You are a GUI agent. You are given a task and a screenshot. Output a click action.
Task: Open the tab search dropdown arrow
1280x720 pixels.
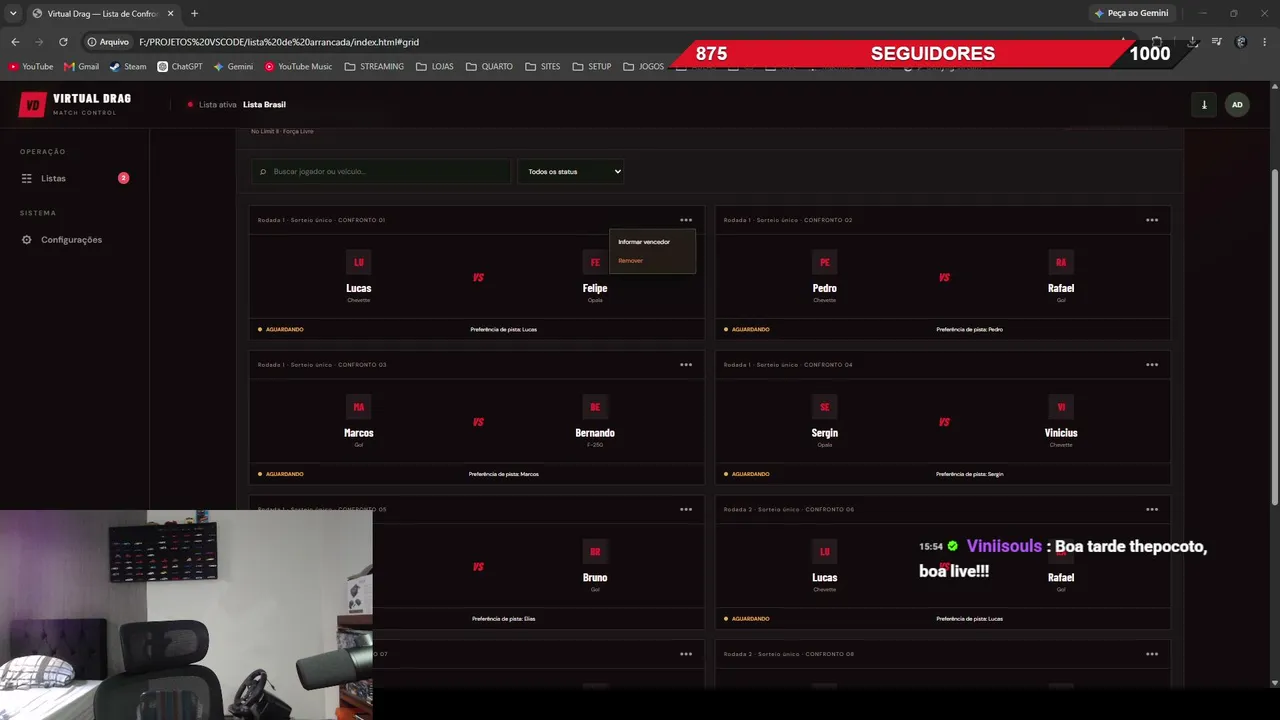(x=13, y=13)
